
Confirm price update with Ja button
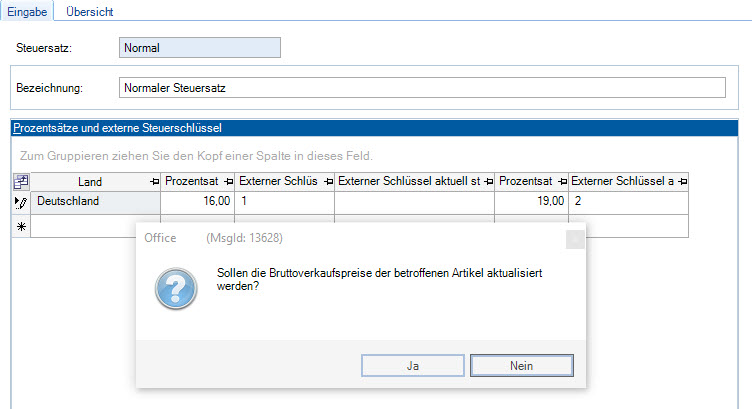coord(412,366)
